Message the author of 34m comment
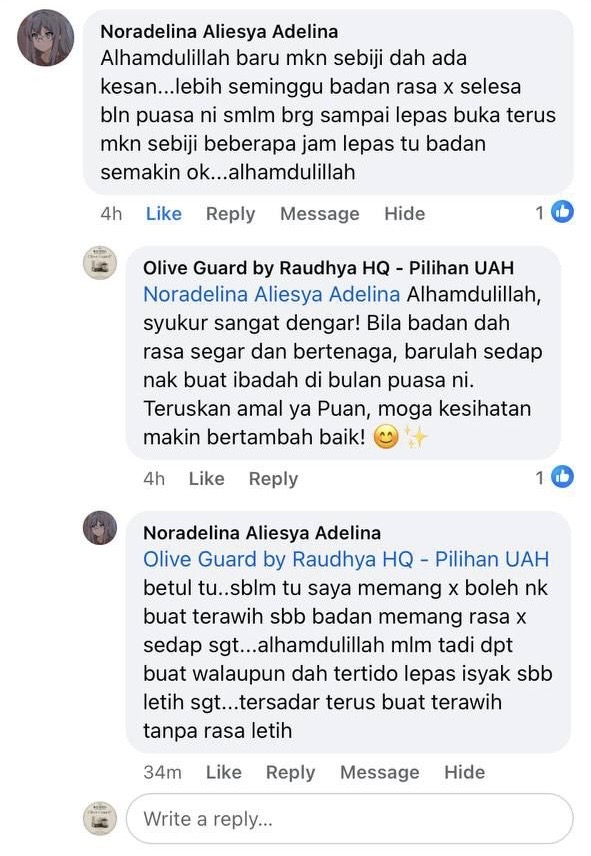Screen dimensions: 591x856 click(x=380, y=772)
